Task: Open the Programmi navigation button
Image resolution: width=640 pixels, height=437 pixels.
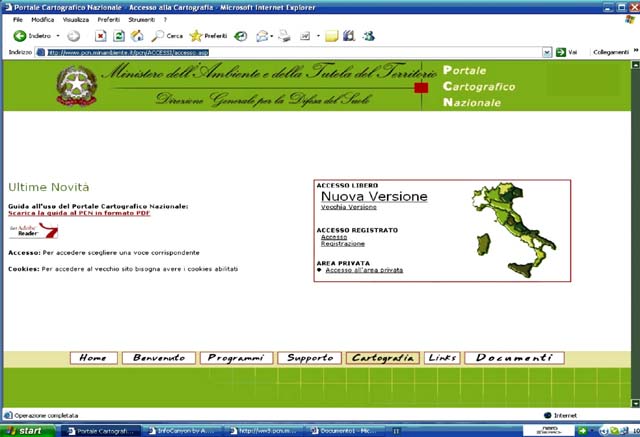Action: (236, 358)
